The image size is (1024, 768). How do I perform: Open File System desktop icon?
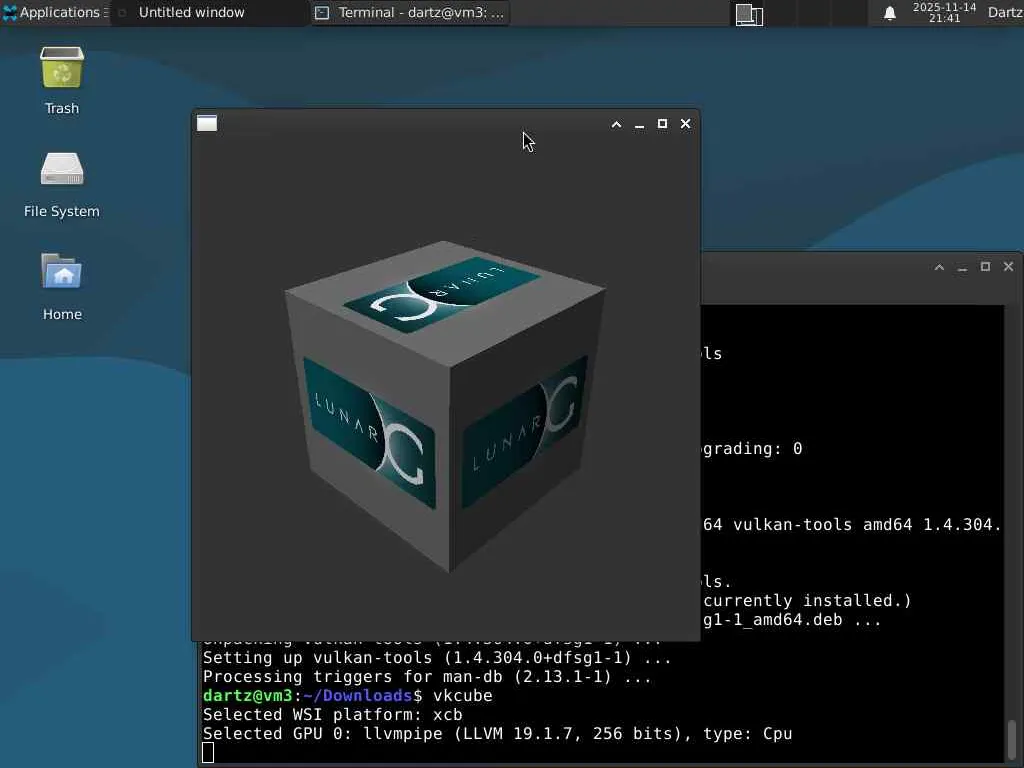tap(62, 184)
